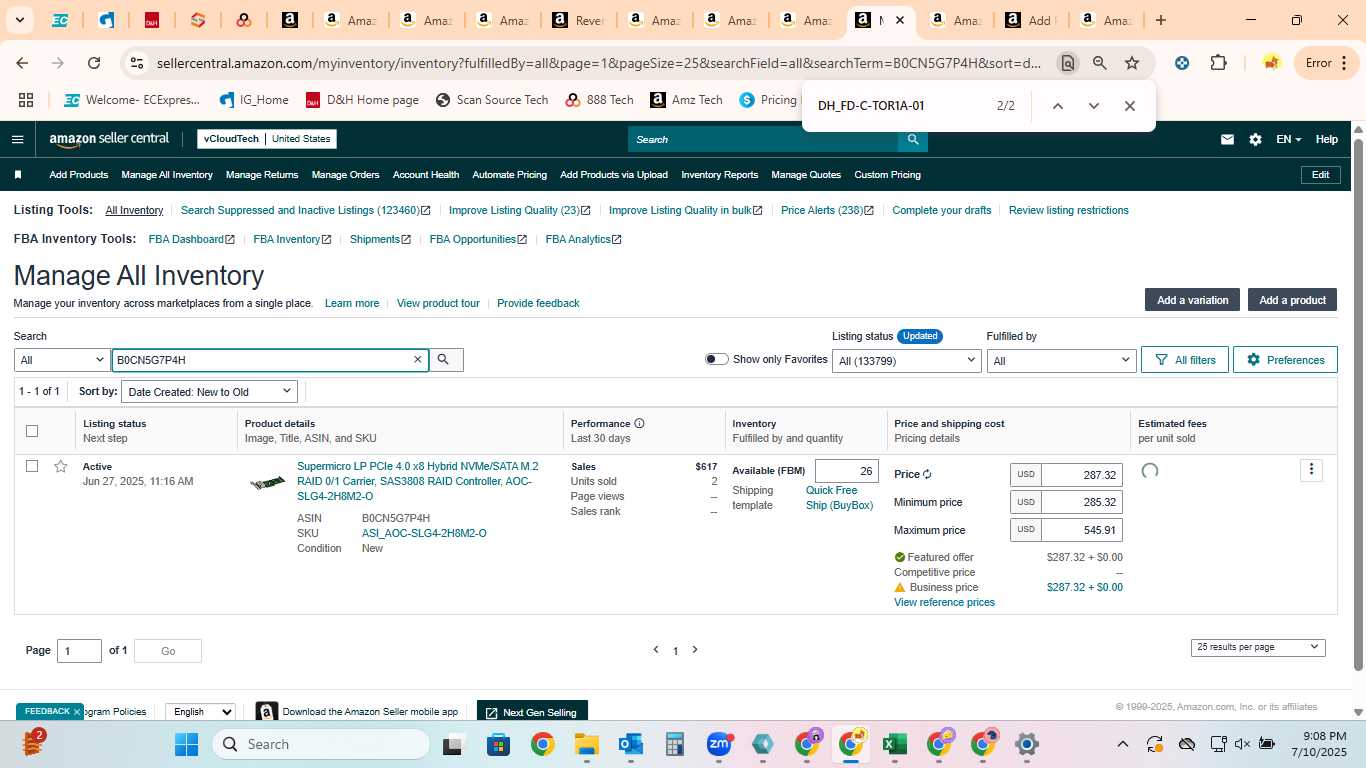
Task: Click the Price field showing 287.32
Action: (x=1081, y=475)
